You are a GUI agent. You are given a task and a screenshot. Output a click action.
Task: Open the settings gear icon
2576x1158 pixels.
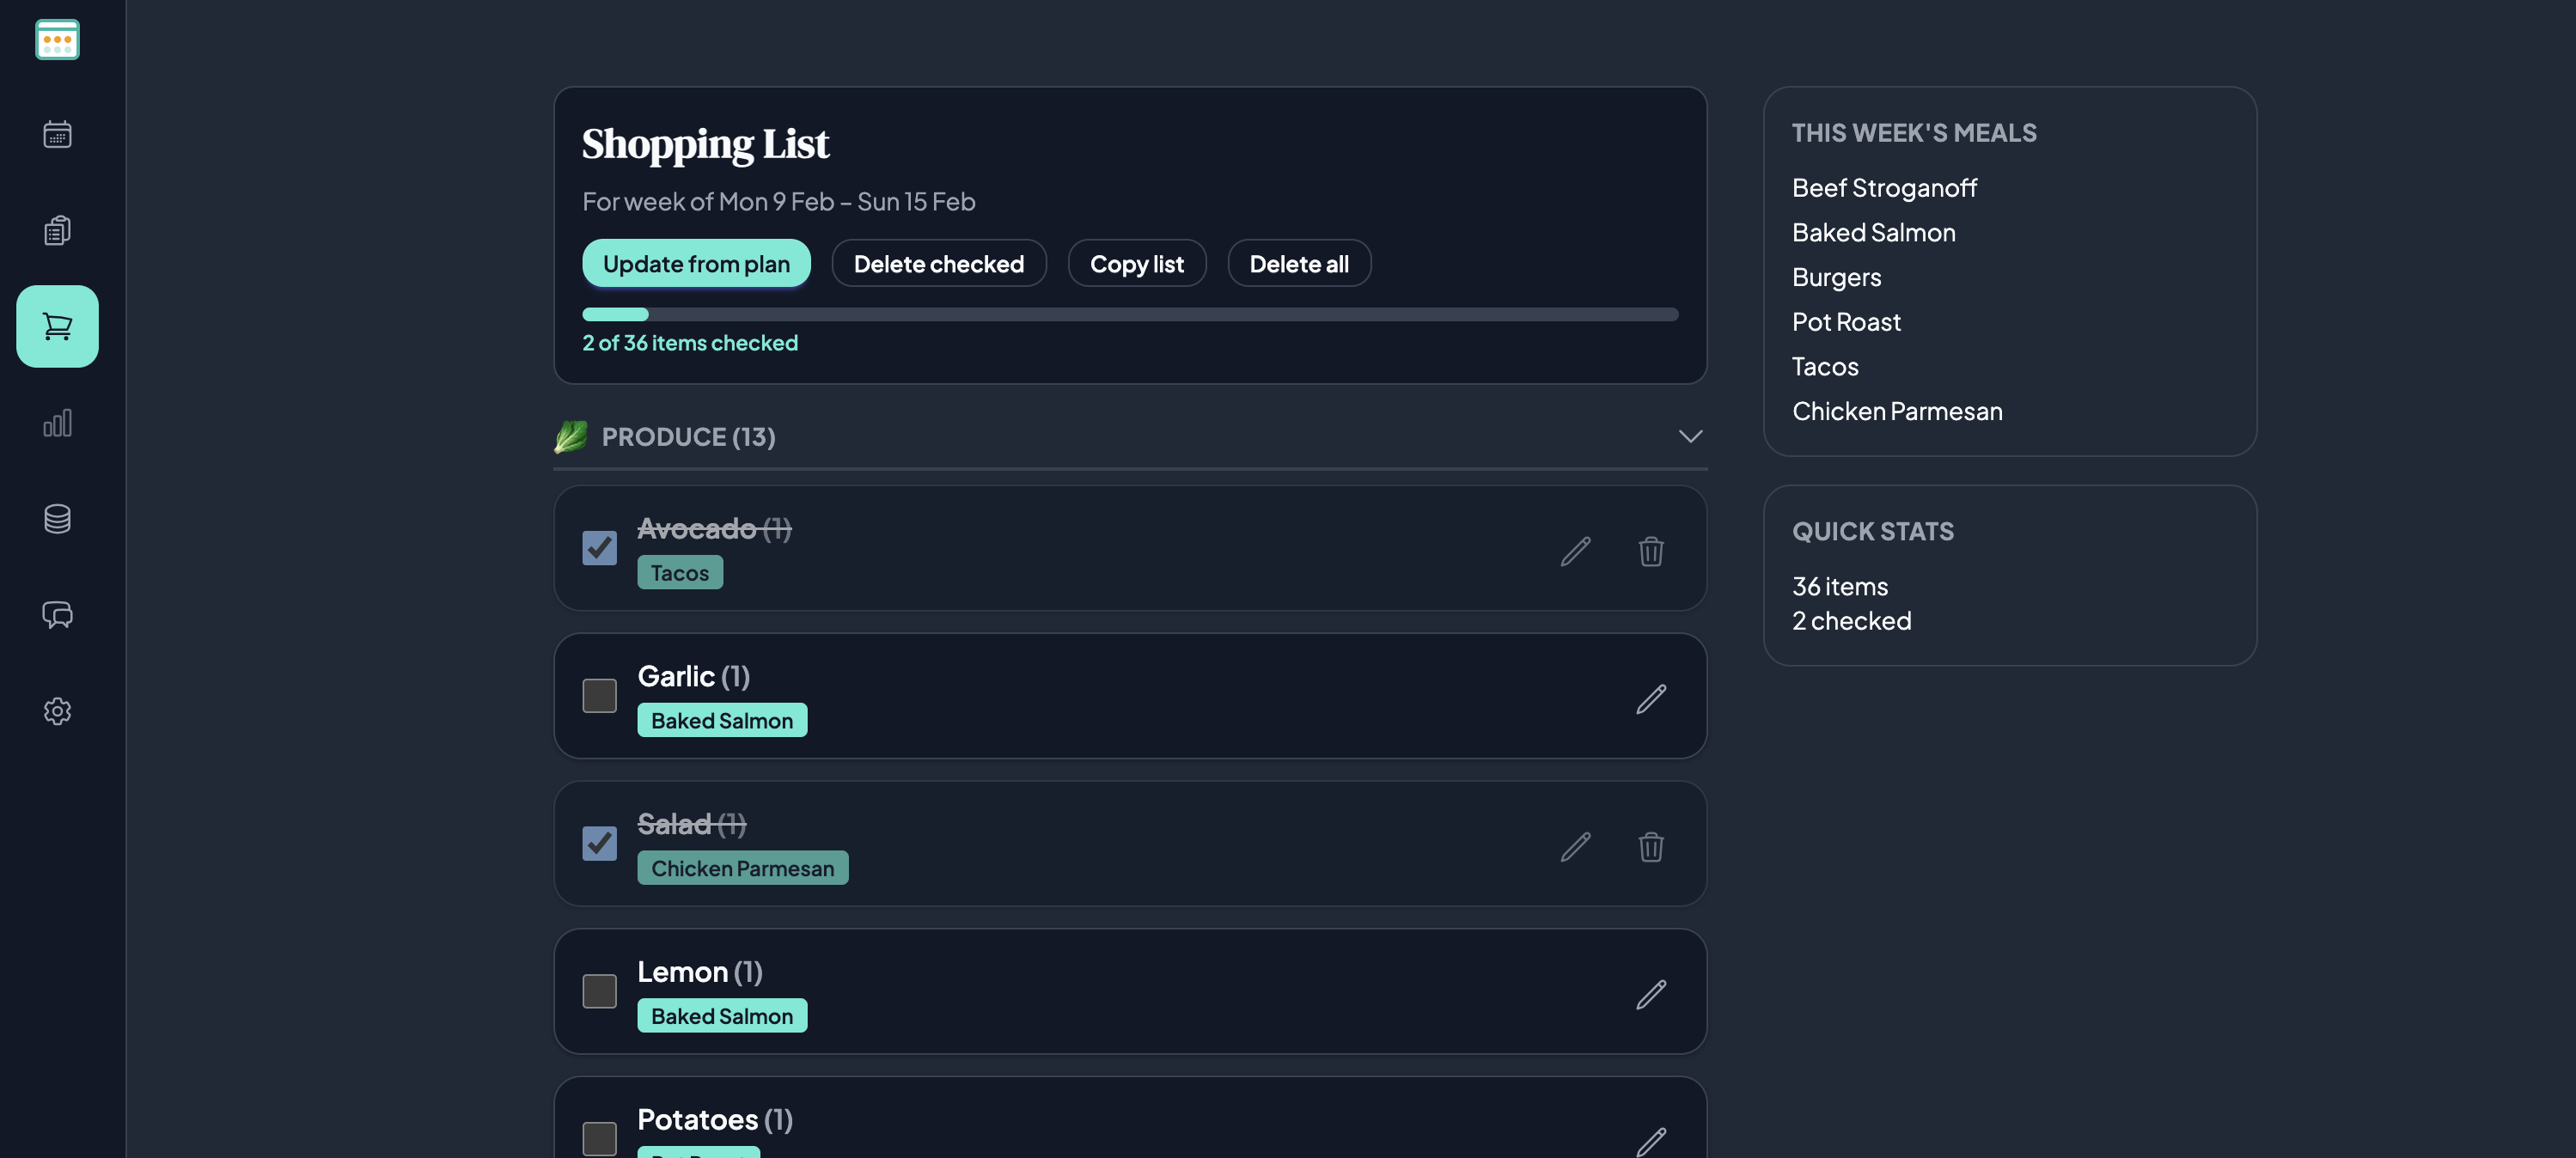pos(57,711)
